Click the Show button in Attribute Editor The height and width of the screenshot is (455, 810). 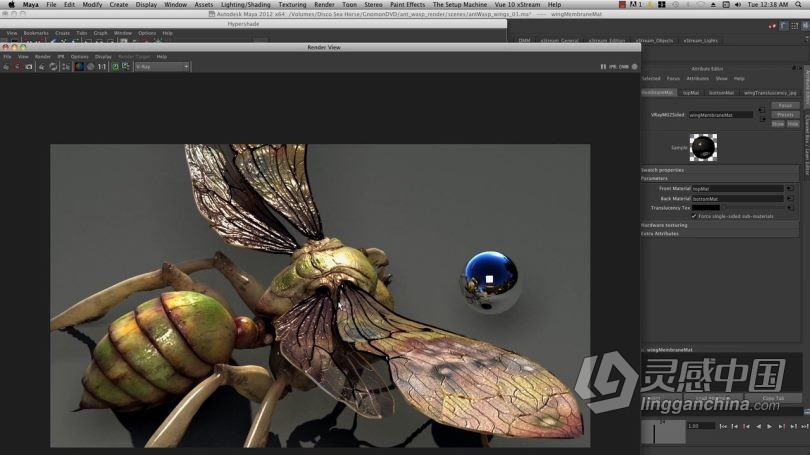tap(778, 124)
